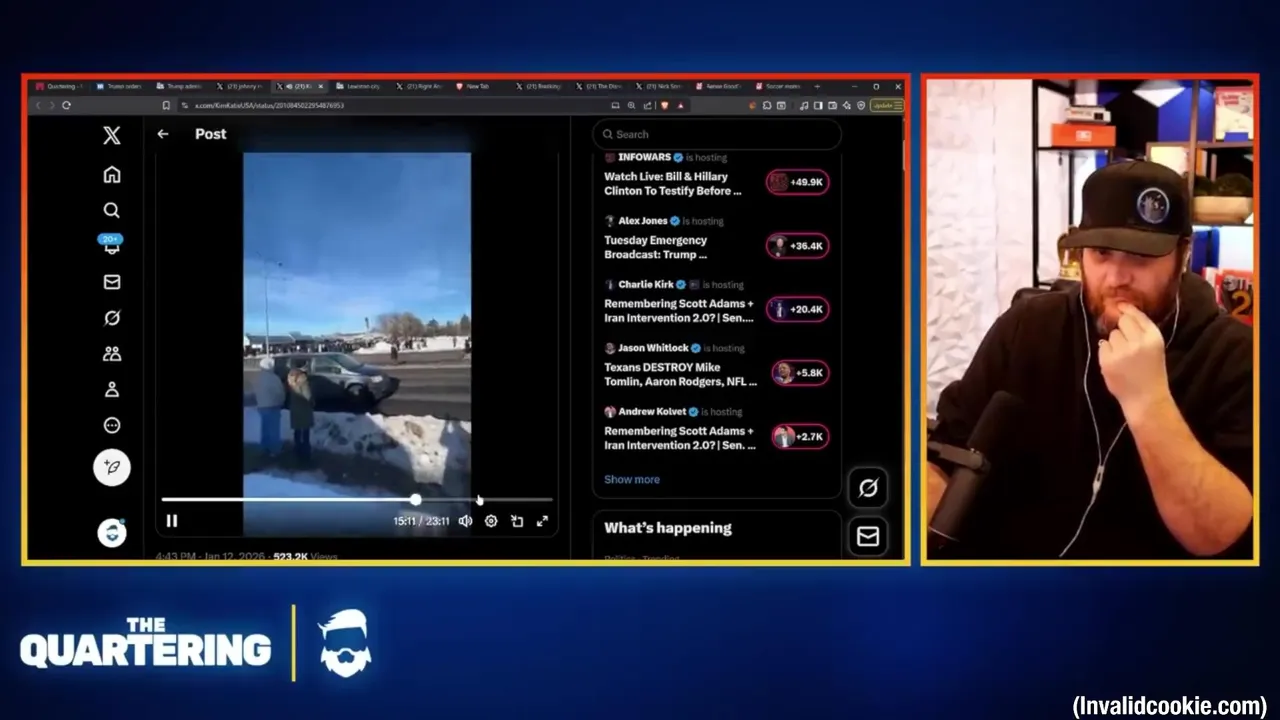Click the +20.4K listeners pill
The image size is (1280, 720).
[x=797, y=309]
